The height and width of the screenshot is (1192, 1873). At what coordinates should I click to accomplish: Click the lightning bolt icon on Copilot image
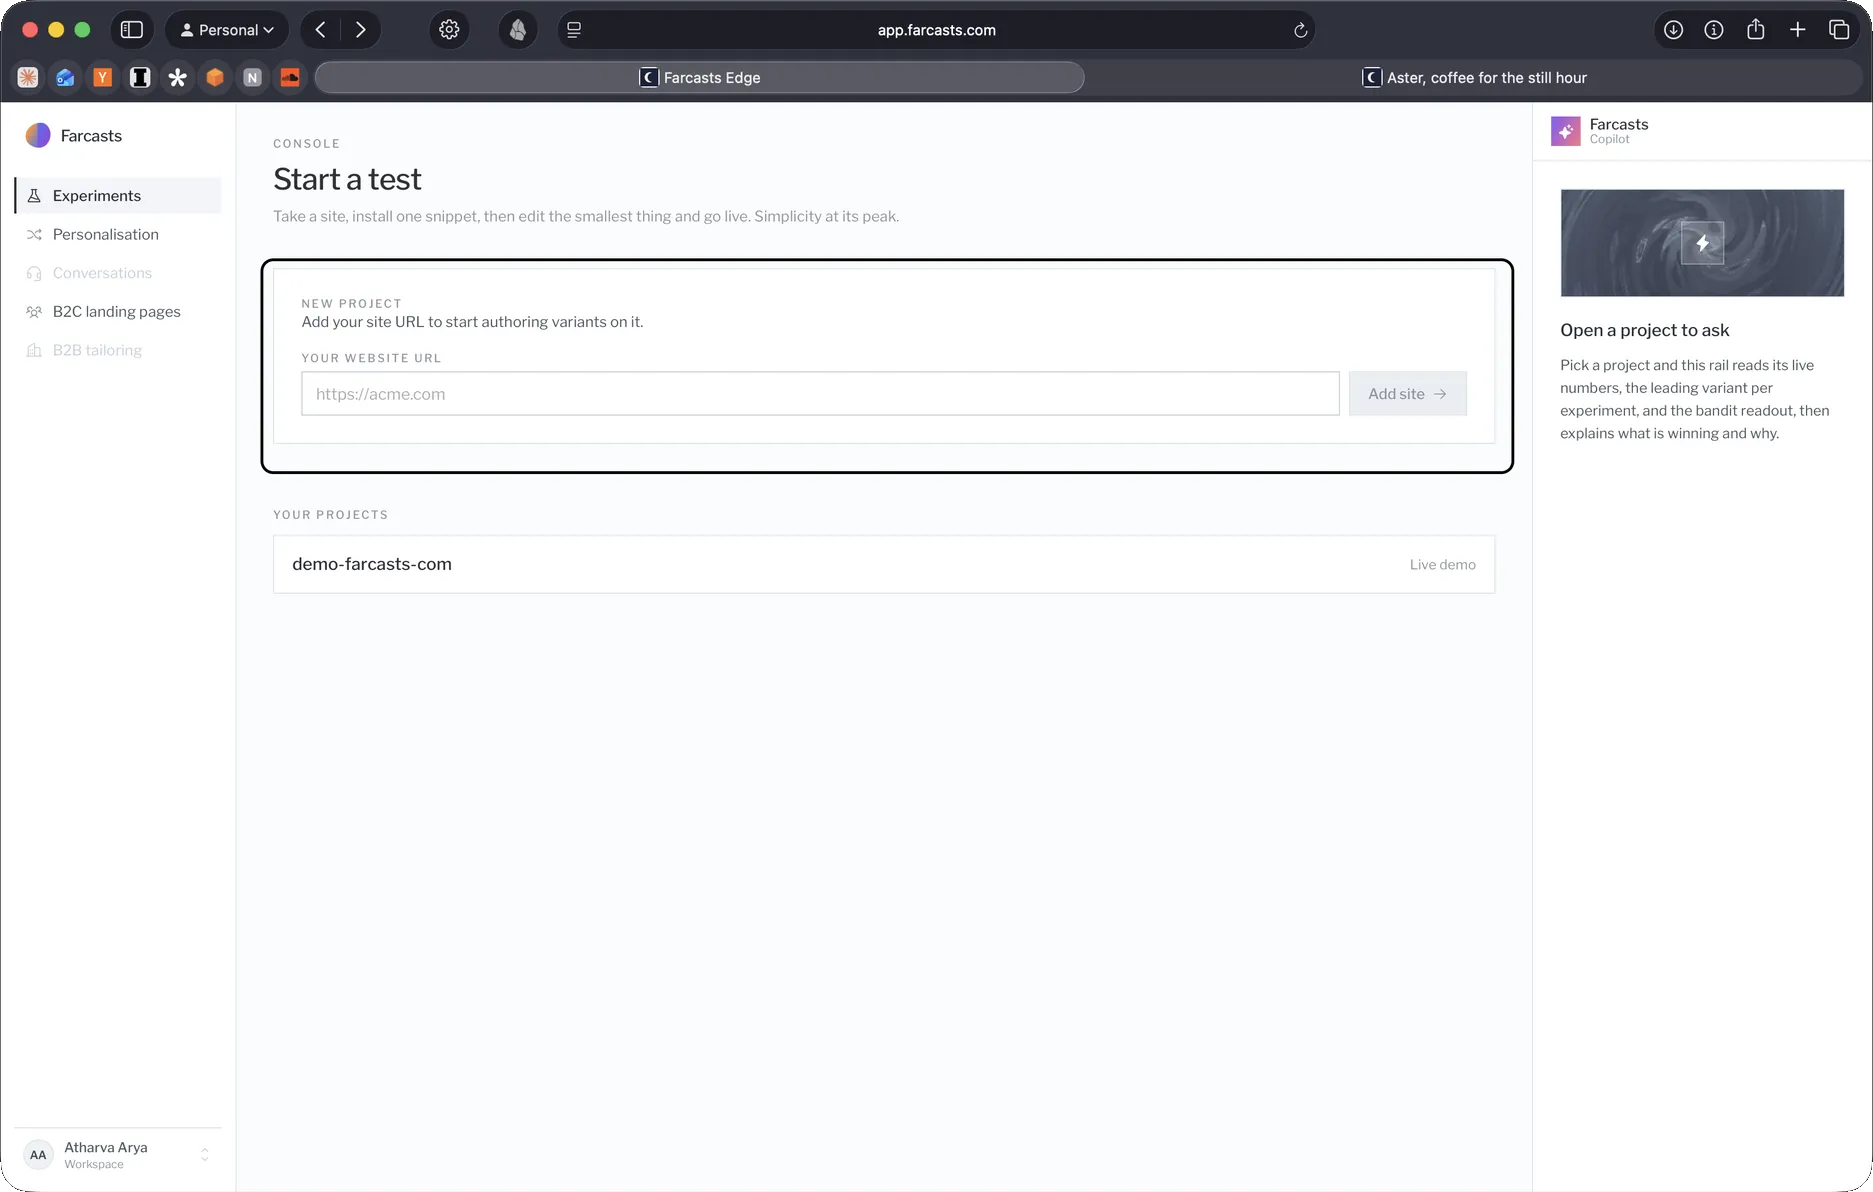click(x=1702, y=243)
